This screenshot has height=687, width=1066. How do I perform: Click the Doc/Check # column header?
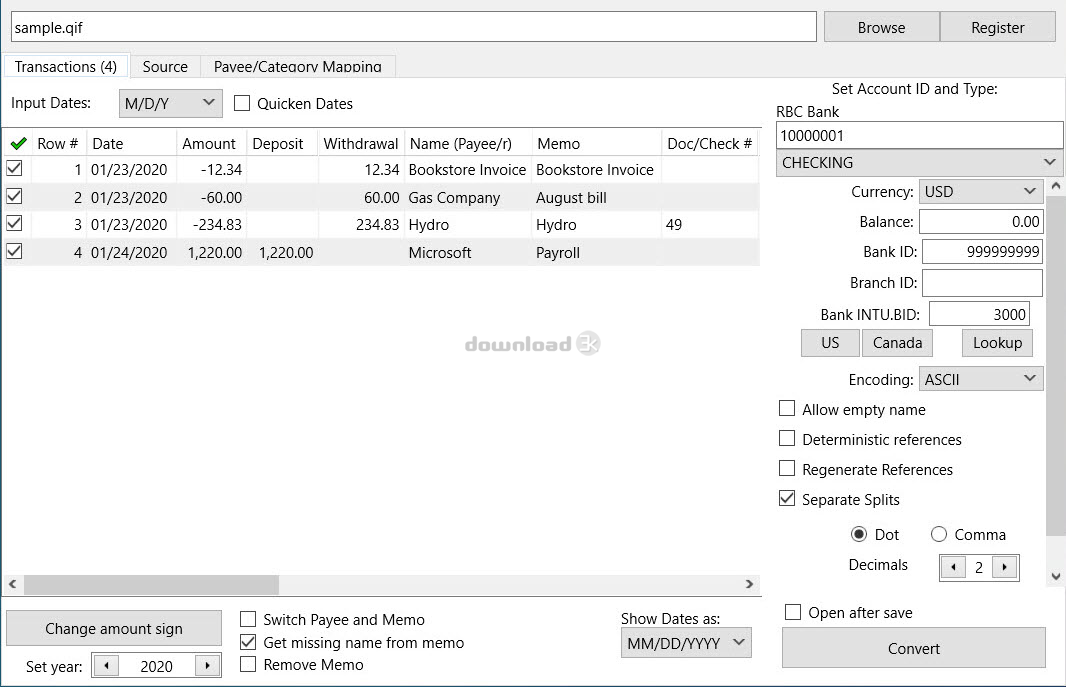click(x=710, y=143)
